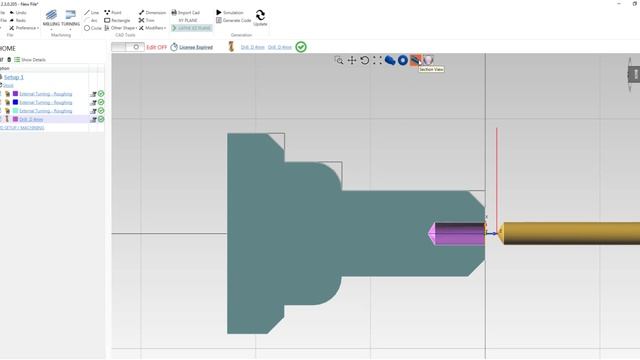The image size is (640, 360).
Task: Click the drill tool icon in status bar
Action: click(x=231, y=47)
